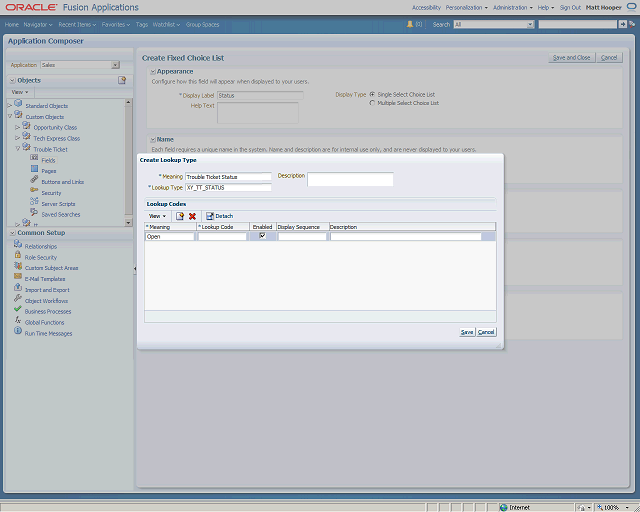Image resolution: width=640 pixels, height=512 pixels.
Task: Click the search go arrow icon
Action: (622, 24)
